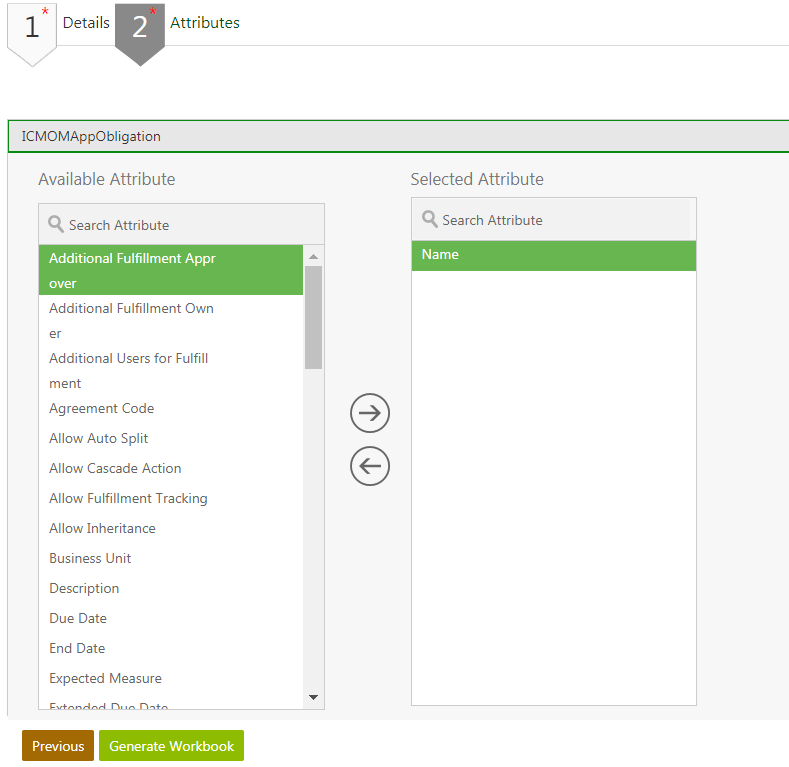
Task: Focus the Available Attribute search field
Action: pos(190,225)
